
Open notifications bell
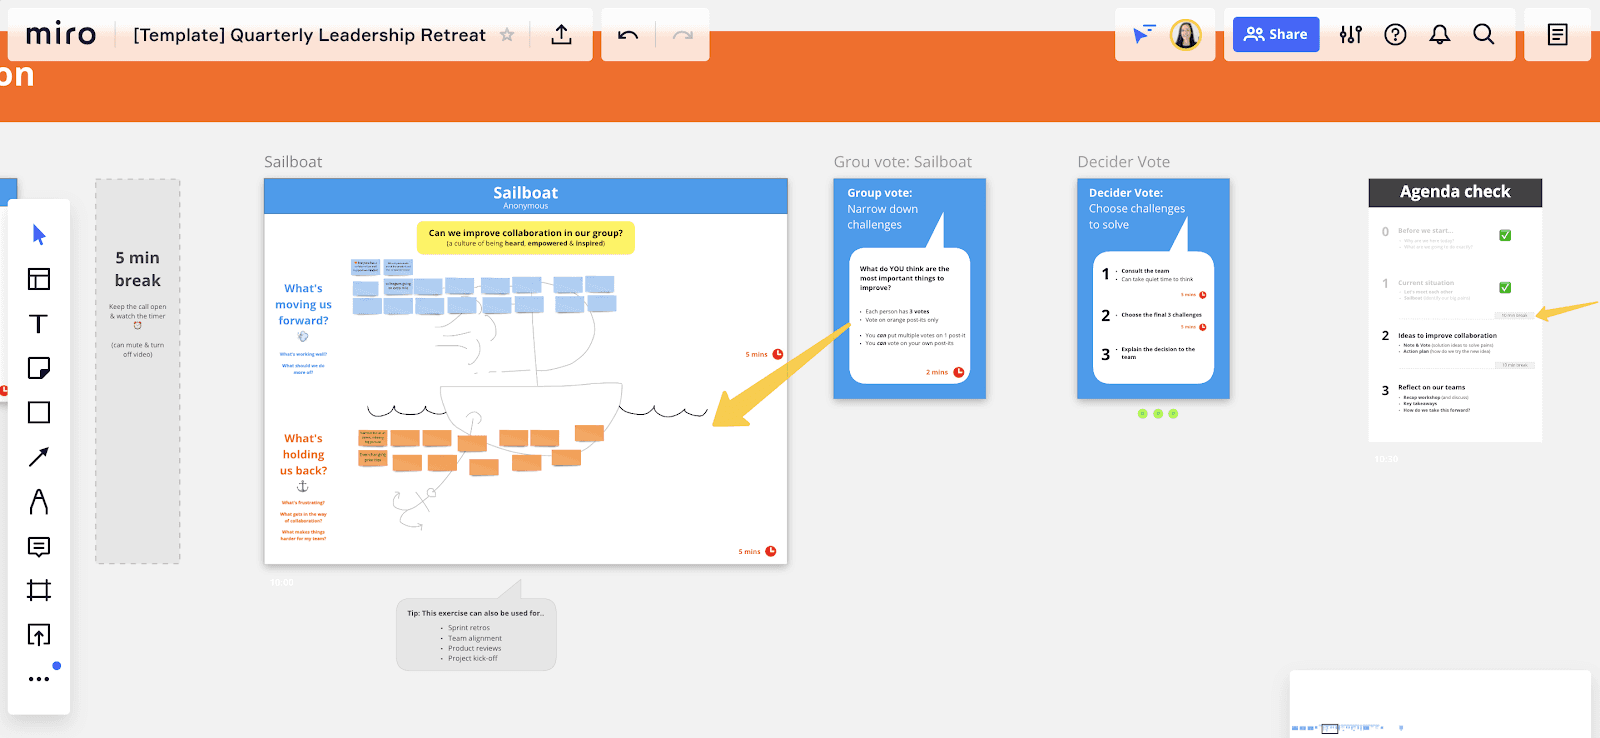[x=1440, y=35]
